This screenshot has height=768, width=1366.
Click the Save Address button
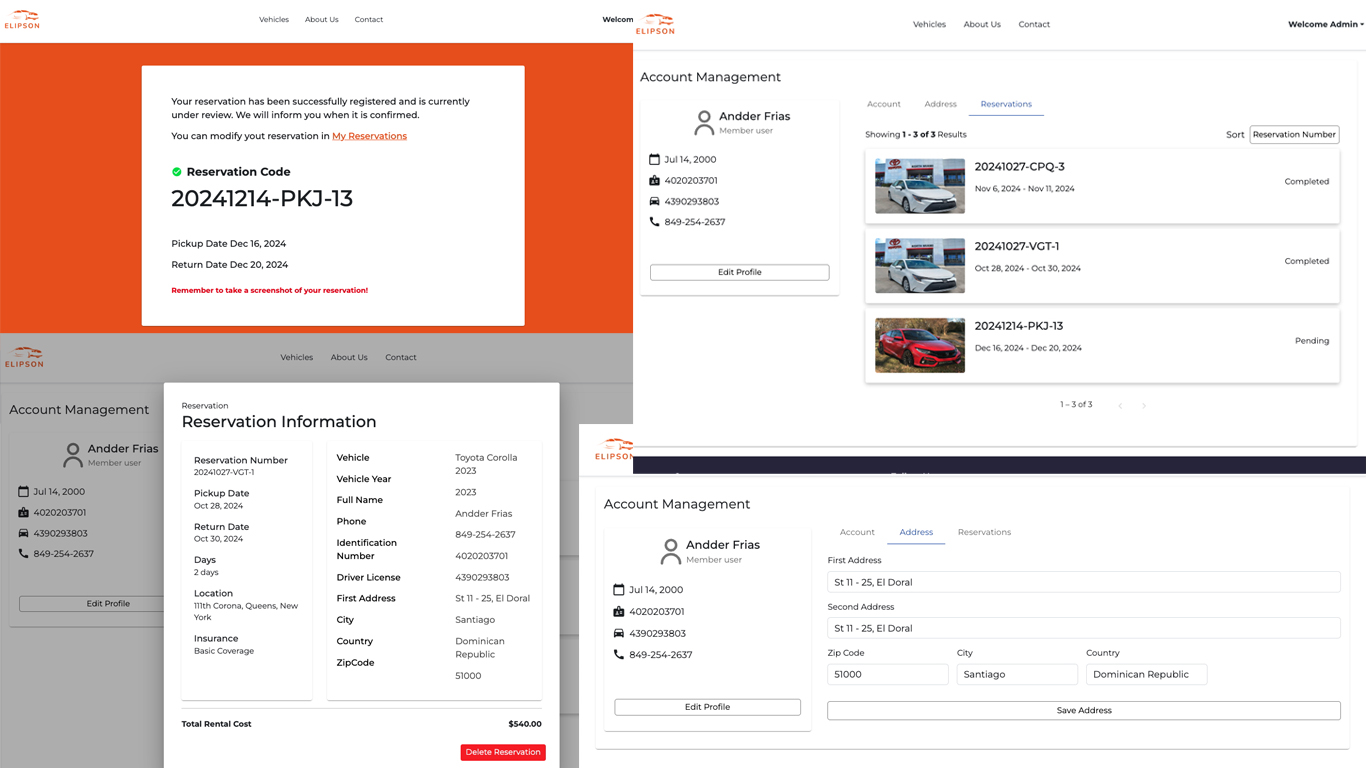1084,711
